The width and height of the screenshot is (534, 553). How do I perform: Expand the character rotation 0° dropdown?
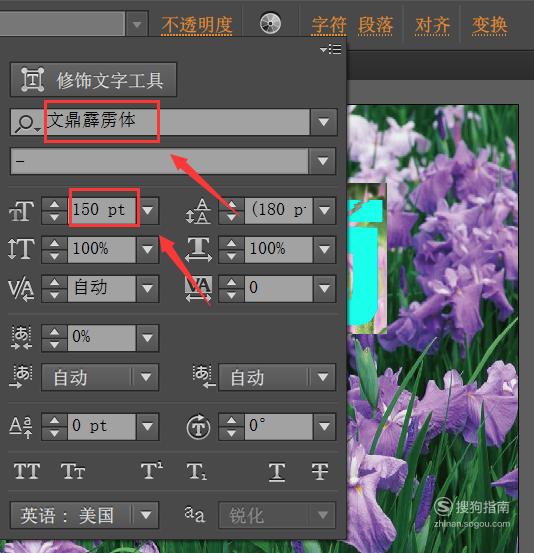tap(324, 427)
